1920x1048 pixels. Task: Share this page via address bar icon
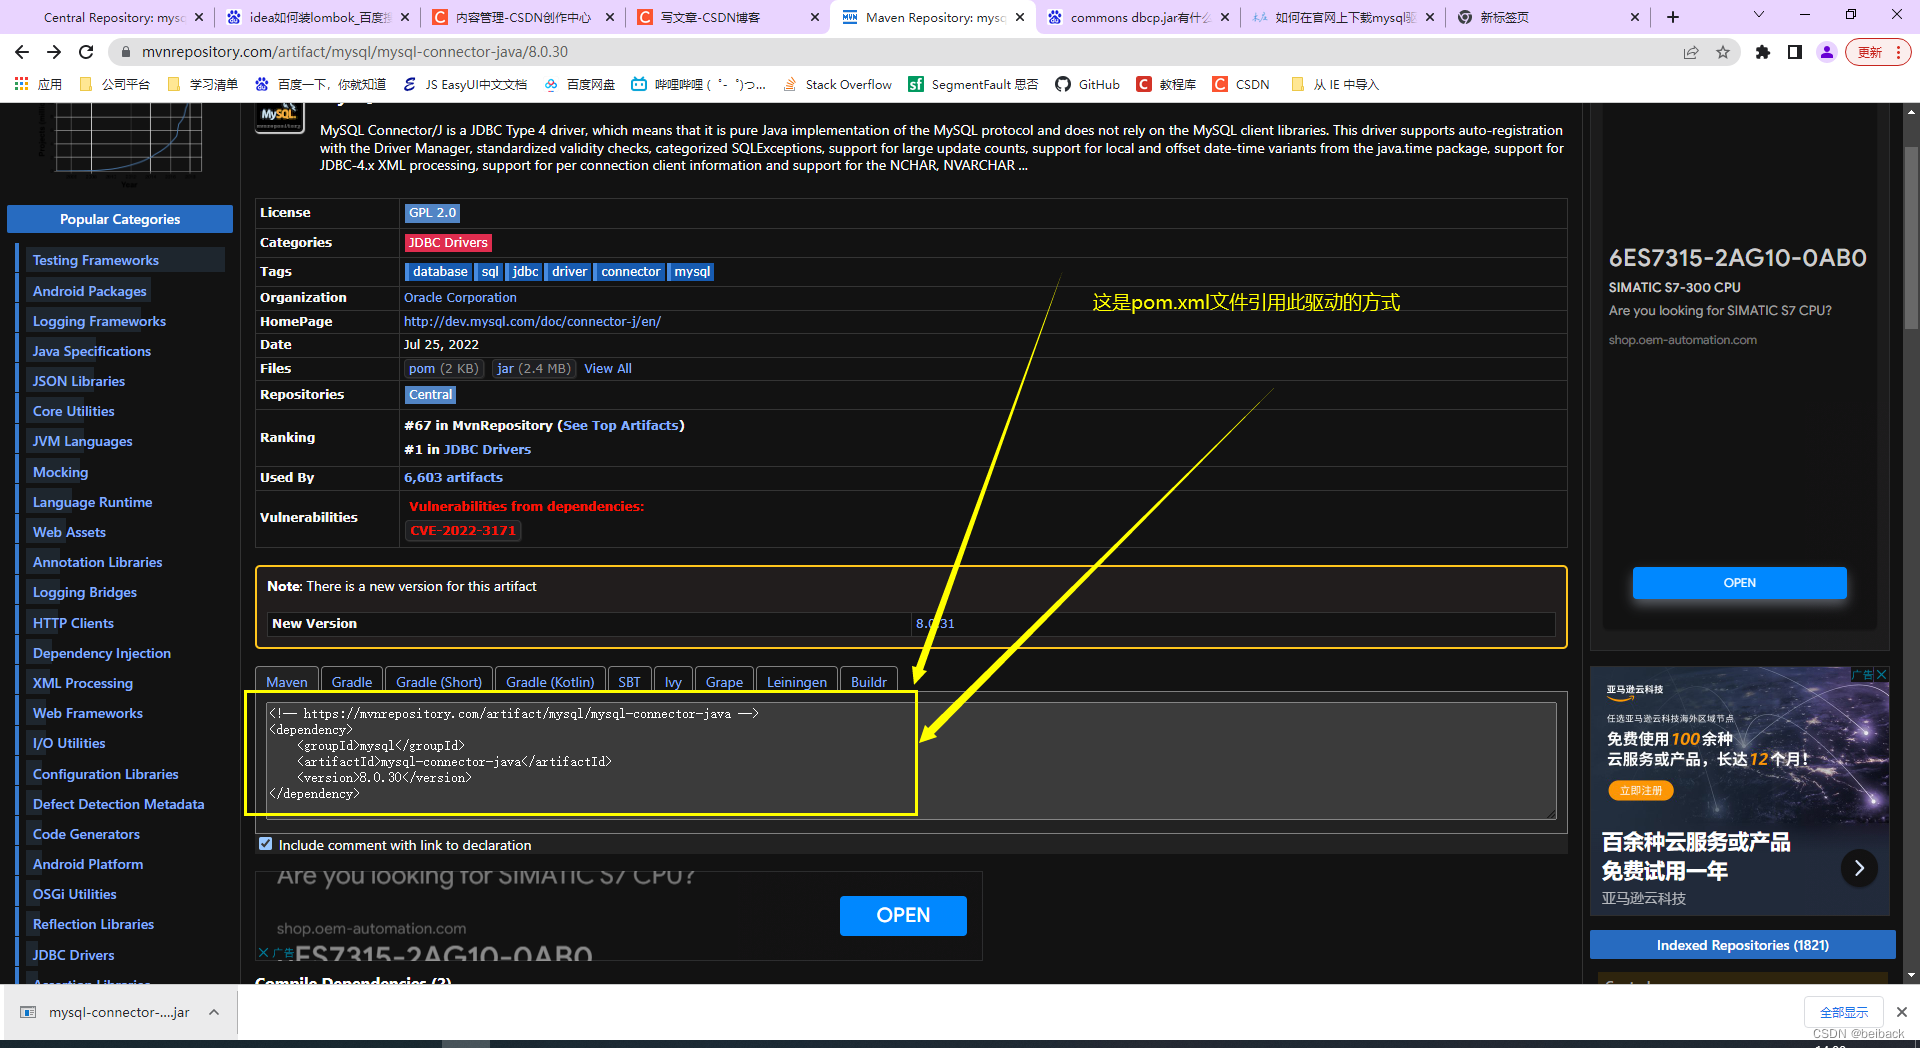1691,52
